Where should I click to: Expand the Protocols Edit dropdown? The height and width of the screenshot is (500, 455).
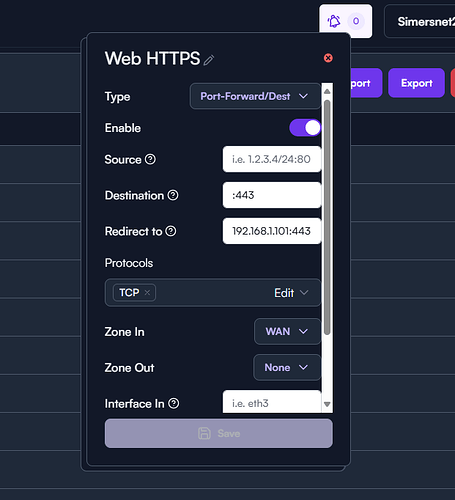(x=291, y=293)
